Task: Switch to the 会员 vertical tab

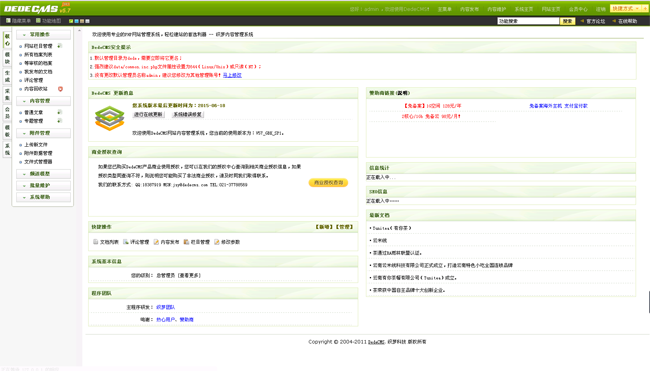Action: click(x=7, y=113)
